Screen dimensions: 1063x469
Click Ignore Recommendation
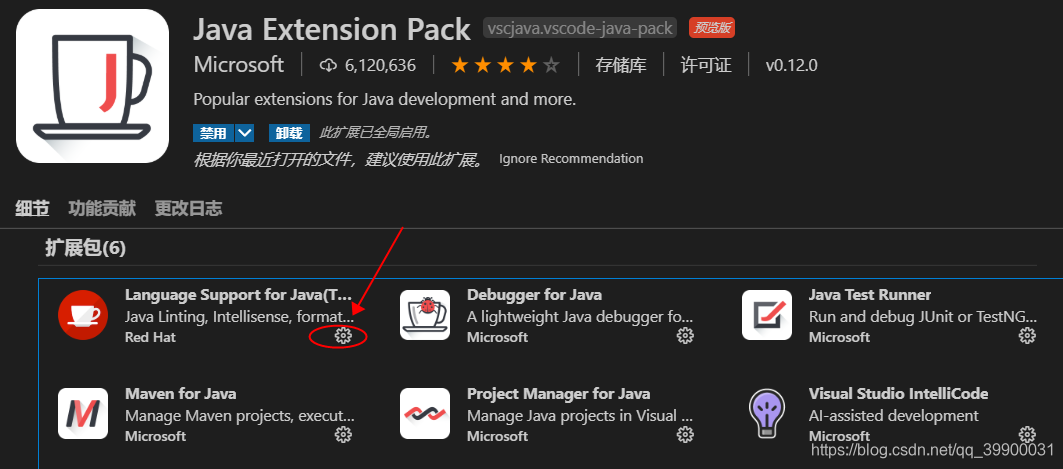pos(571,159)
